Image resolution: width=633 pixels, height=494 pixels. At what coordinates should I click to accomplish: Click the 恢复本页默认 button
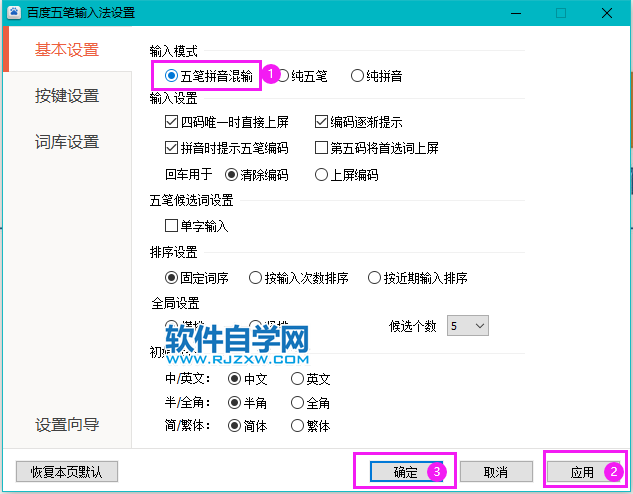pyautogui.click(x=67, y=471)
